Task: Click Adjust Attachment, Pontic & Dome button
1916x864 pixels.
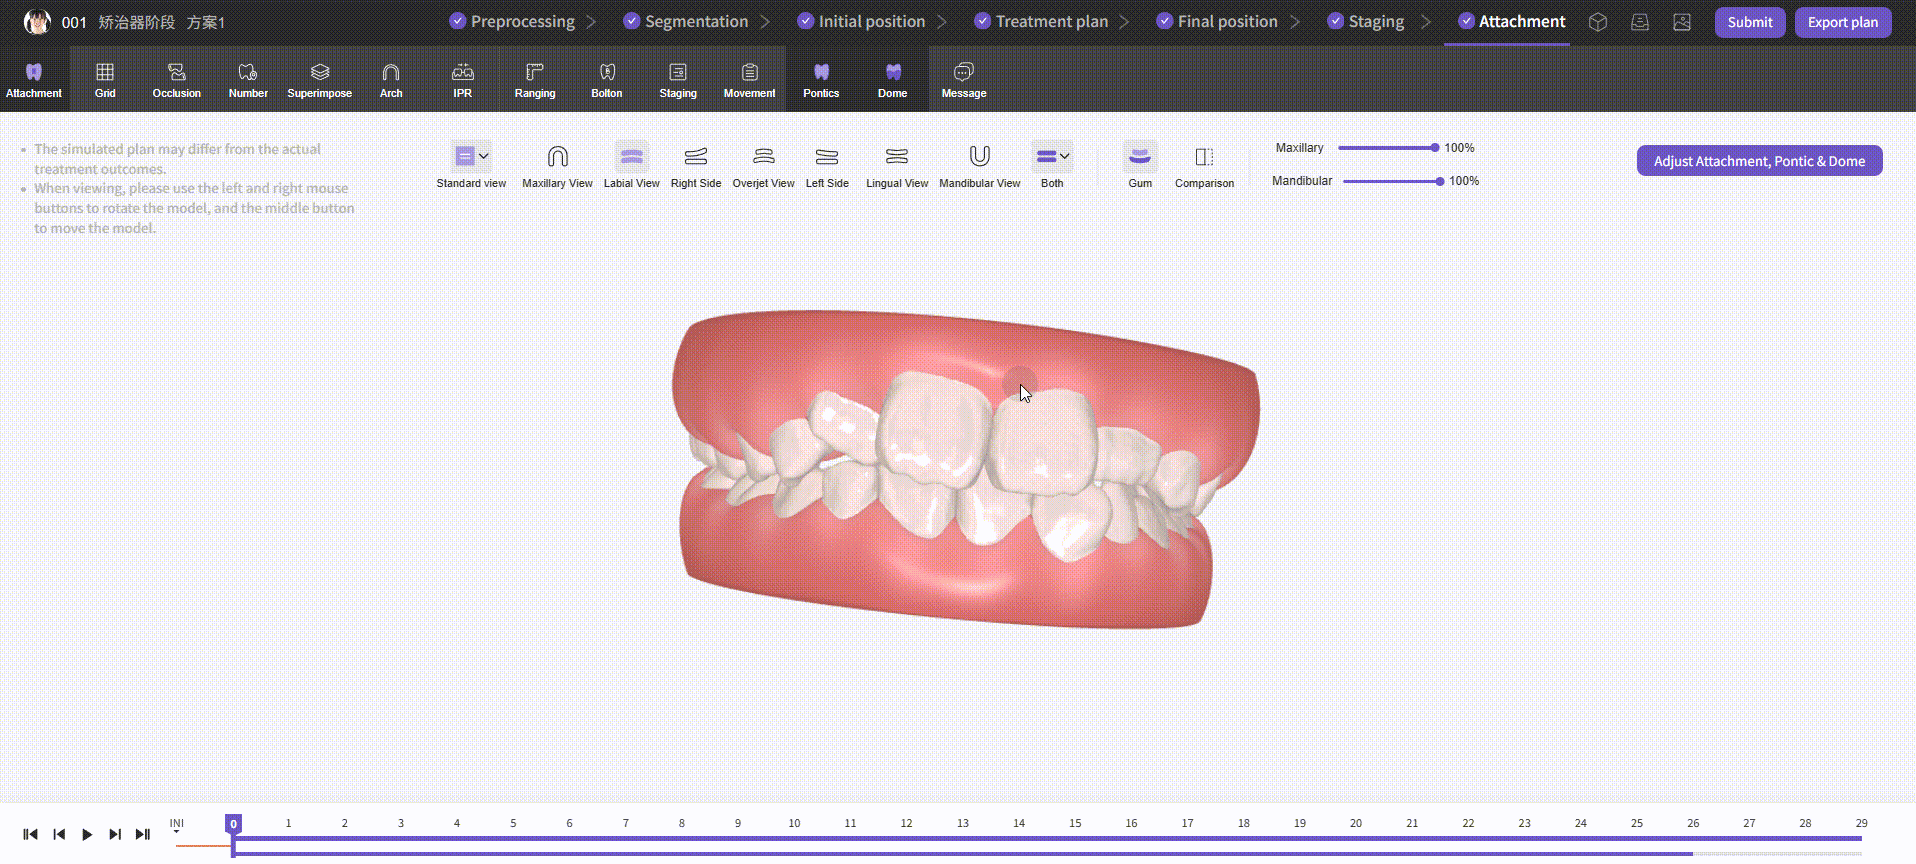Action: [x=1760, y=161]
